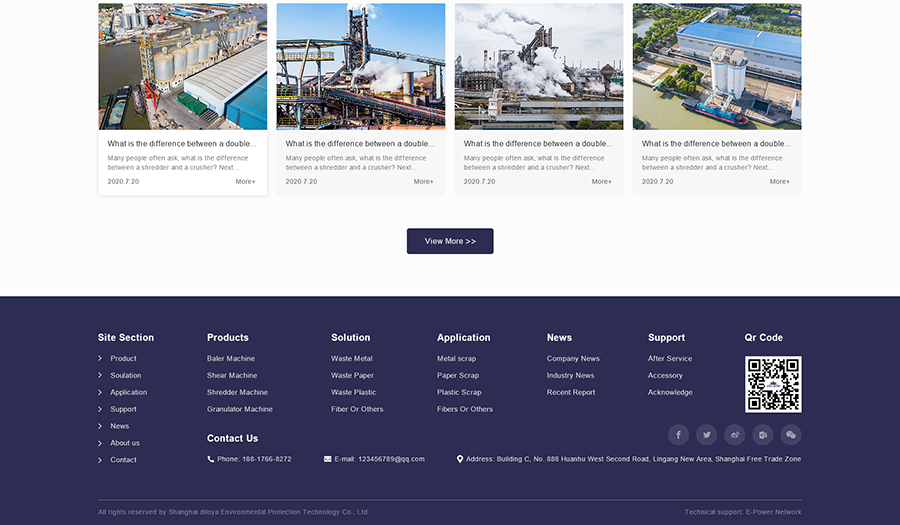The image size is (900, 525).
Task: Click the envelope icon beside E-mail
Action: click(328, 459)
